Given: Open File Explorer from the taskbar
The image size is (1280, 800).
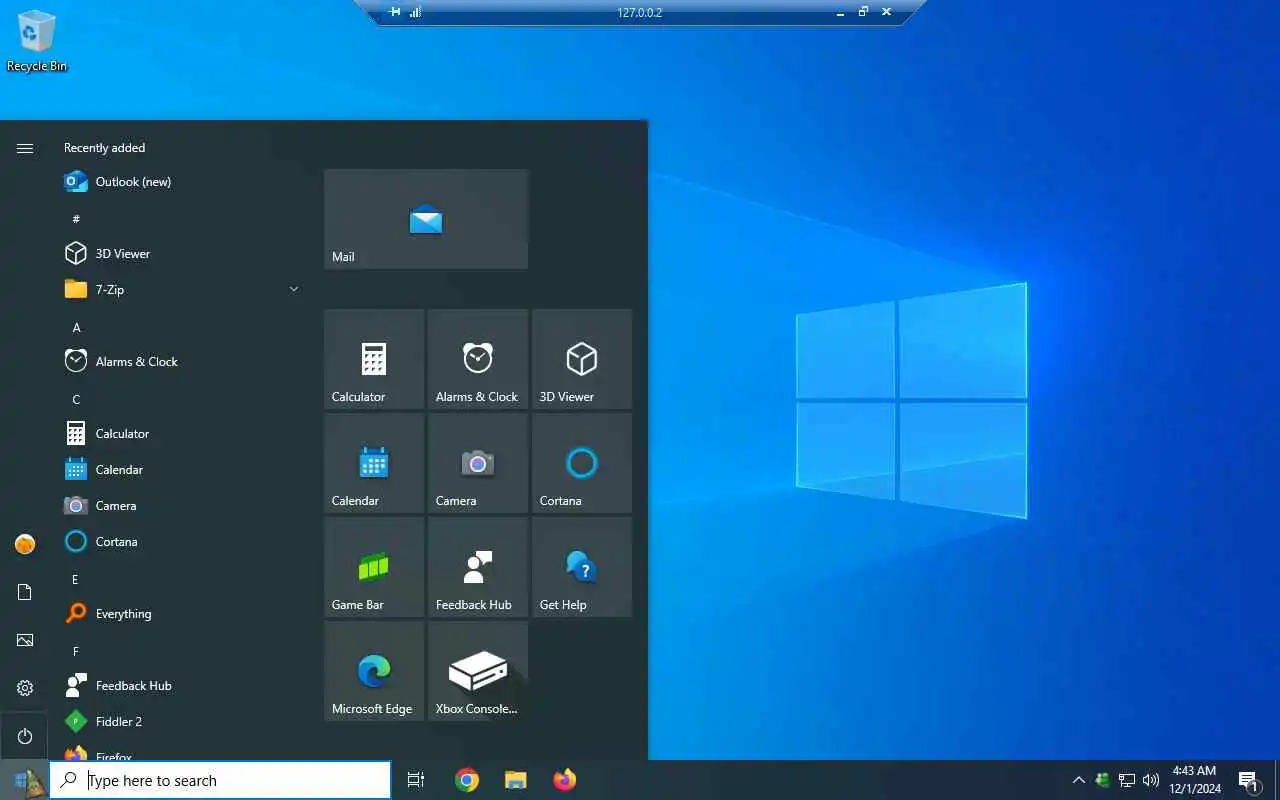Looking at the screenshot, I should coord(515,780).
